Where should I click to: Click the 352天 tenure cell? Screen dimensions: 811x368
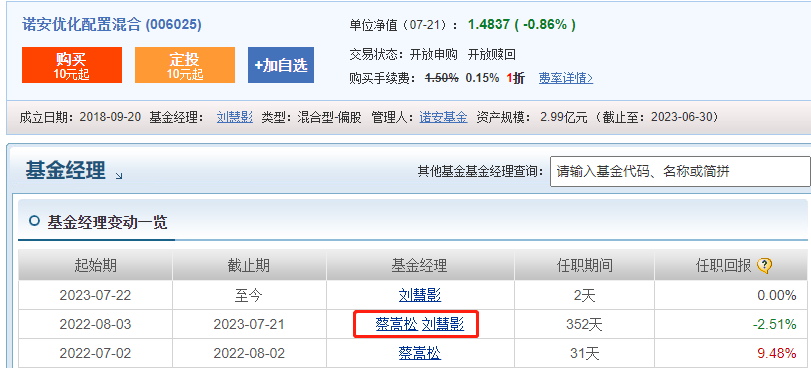[x=584, y=325]
